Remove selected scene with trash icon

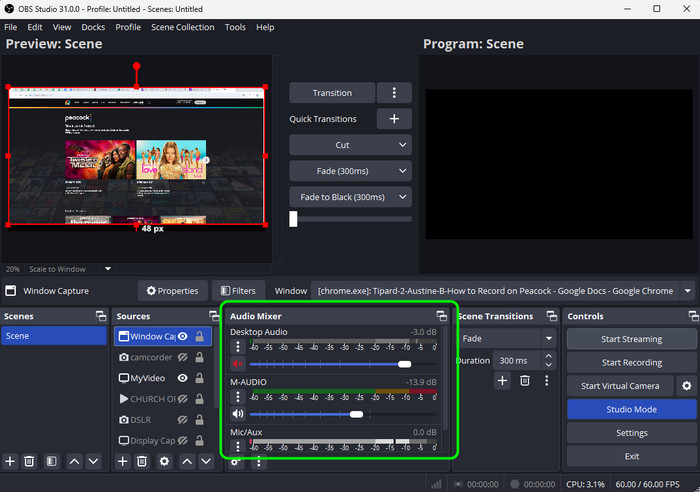pyautogui.click(x=29, y=461)
